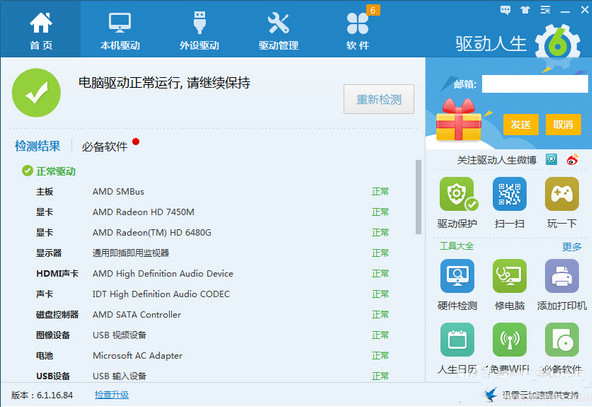592x407 pixels.
Task: Select the USB 视频设备 row
Action: click(213, 335)
